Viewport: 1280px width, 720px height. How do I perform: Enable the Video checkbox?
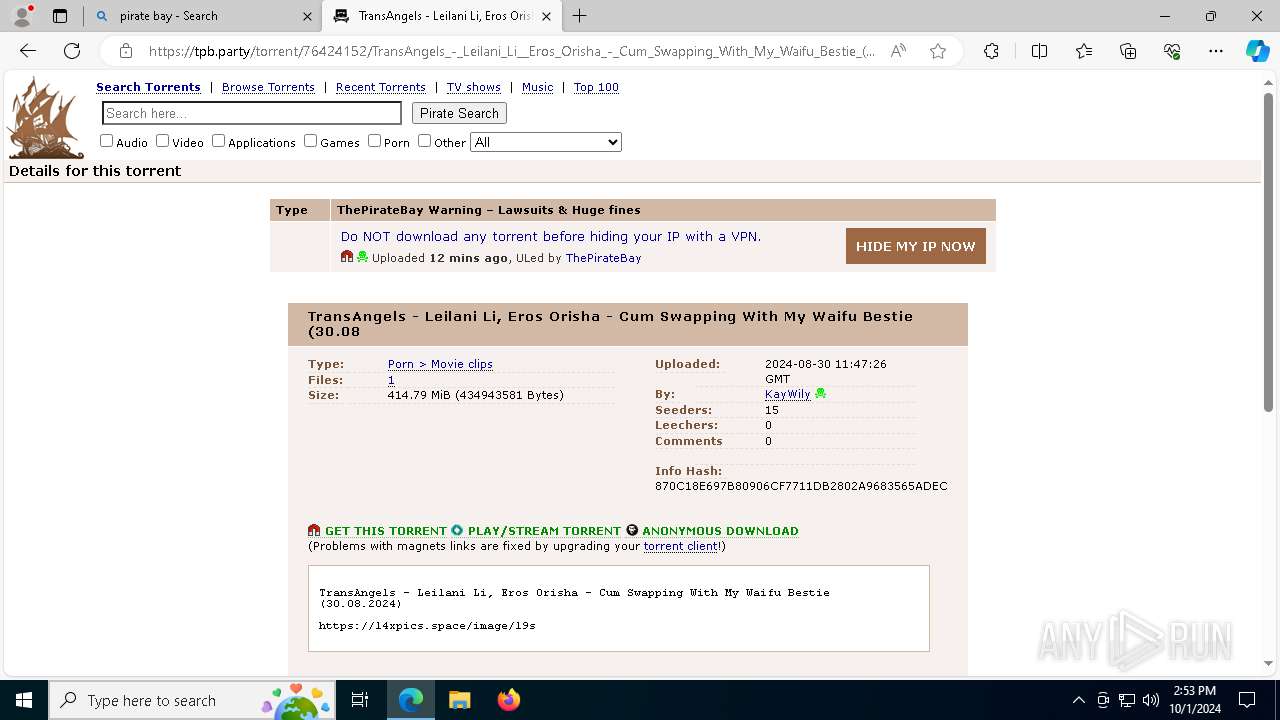162,141
